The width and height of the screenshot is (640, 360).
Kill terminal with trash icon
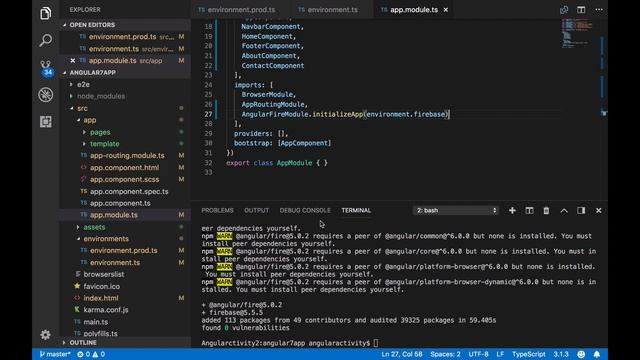[546, 211]
